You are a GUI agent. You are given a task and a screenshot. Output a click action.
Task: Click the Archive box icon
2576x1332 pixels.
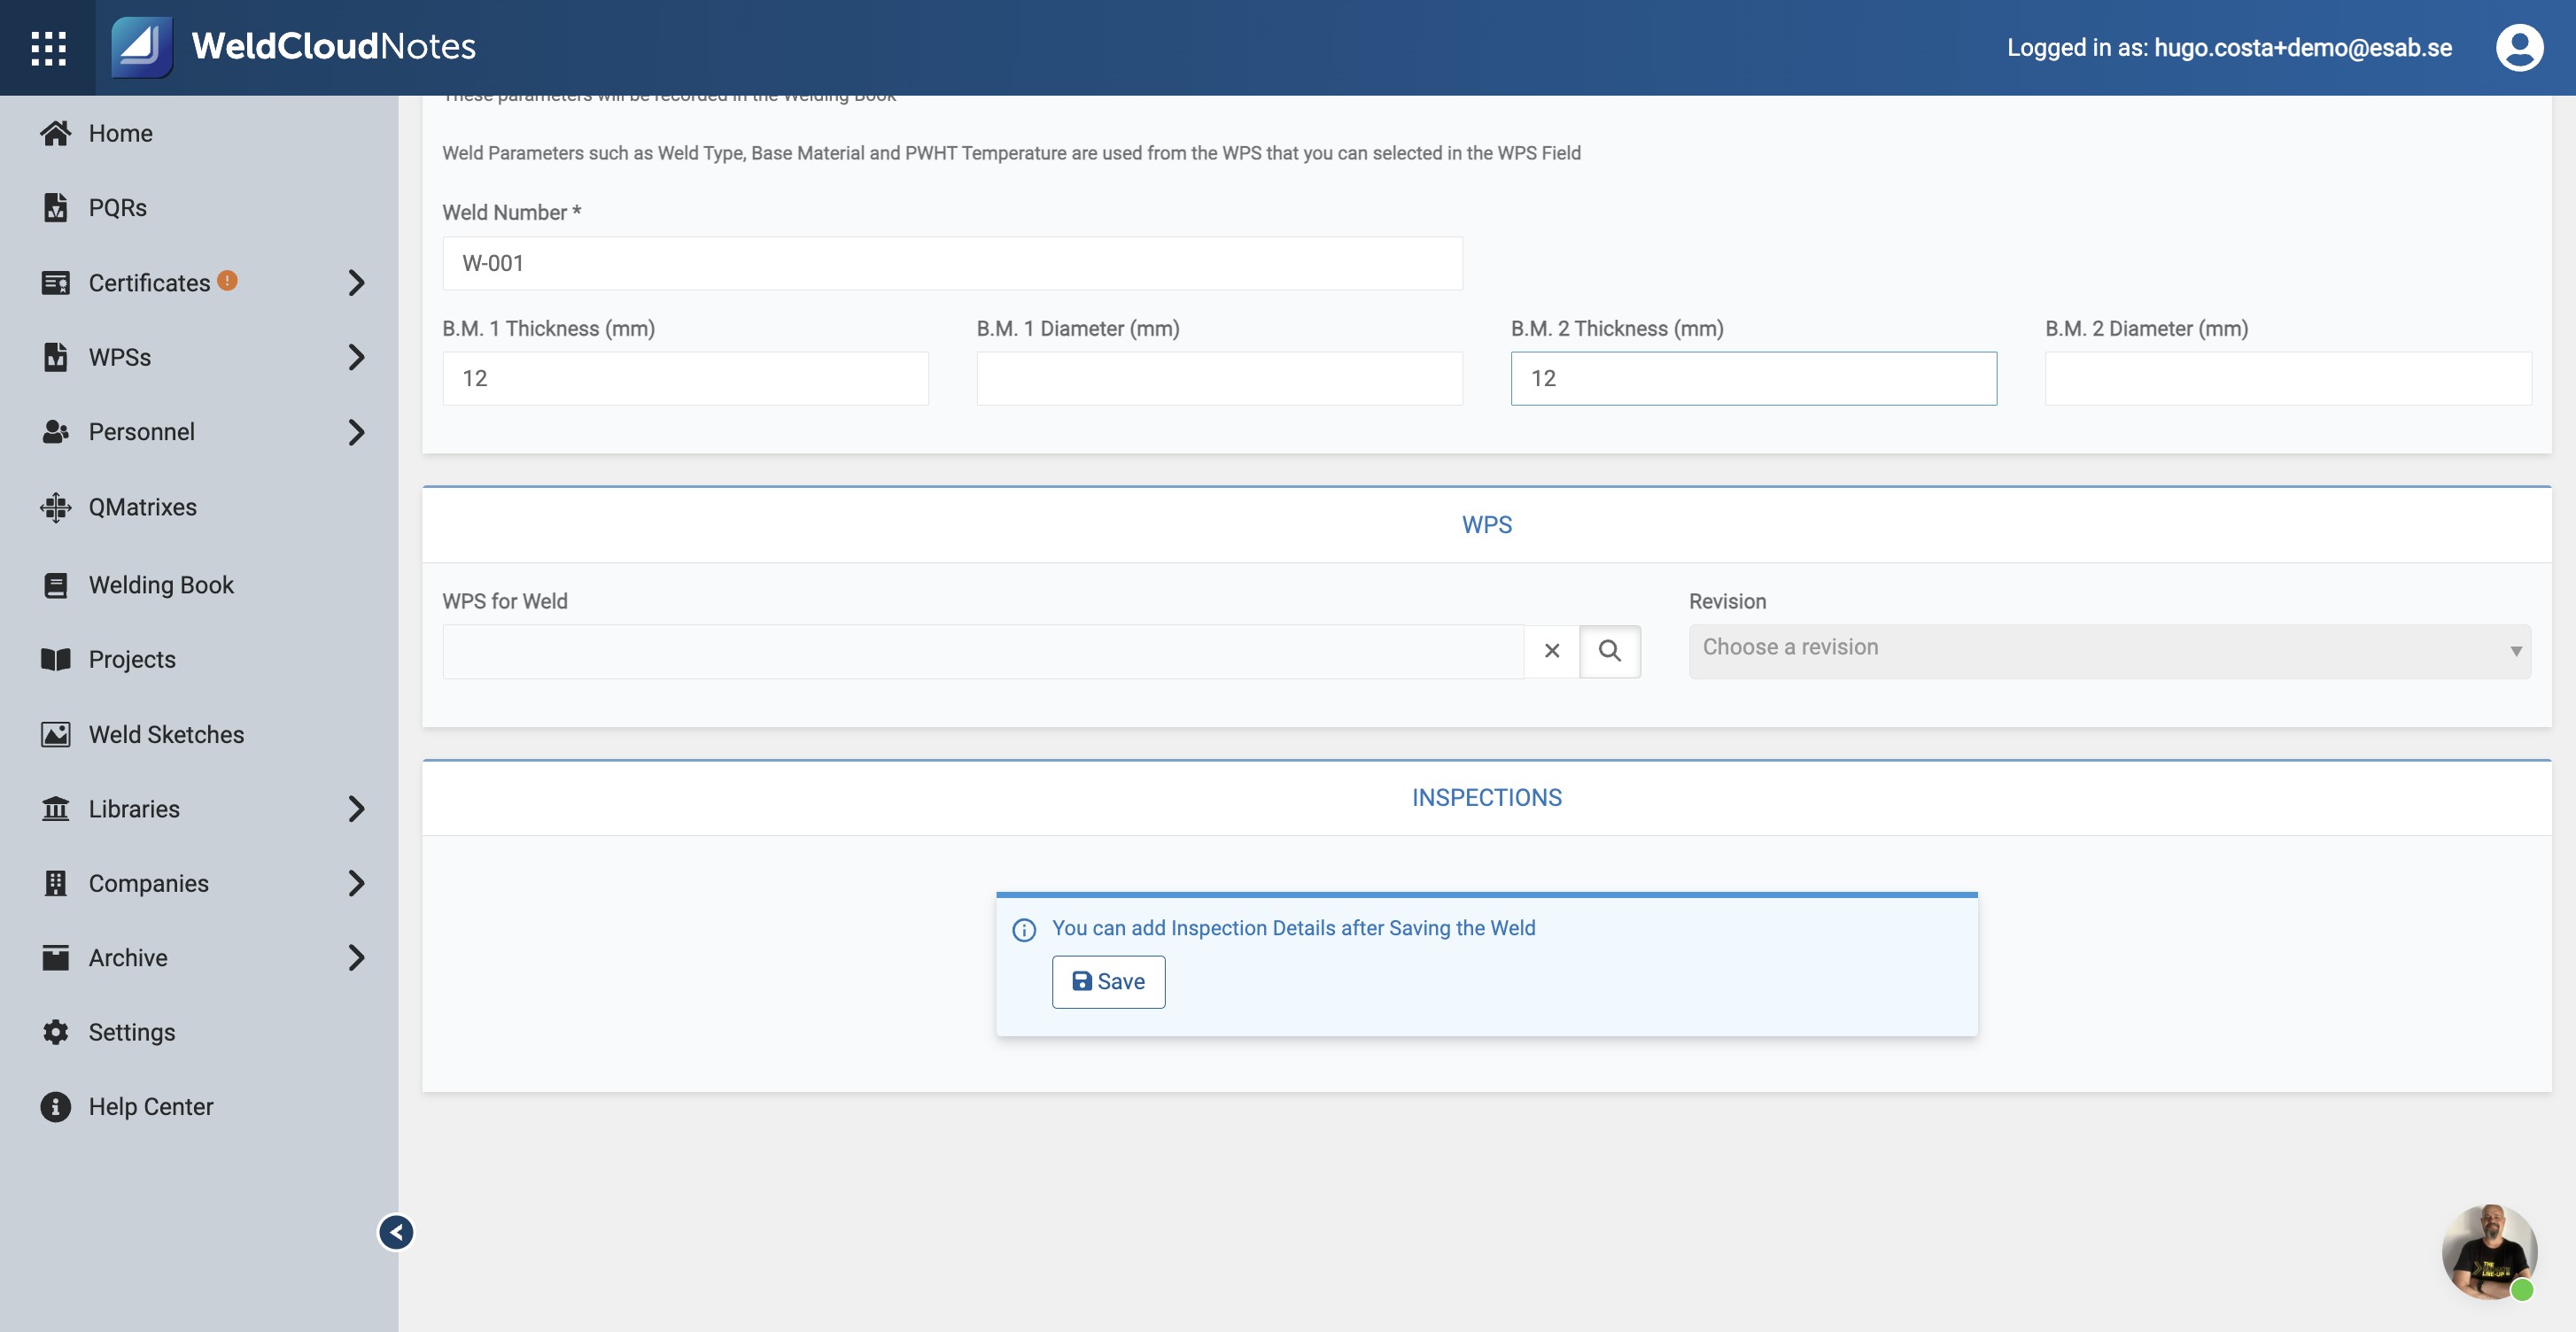56,957
